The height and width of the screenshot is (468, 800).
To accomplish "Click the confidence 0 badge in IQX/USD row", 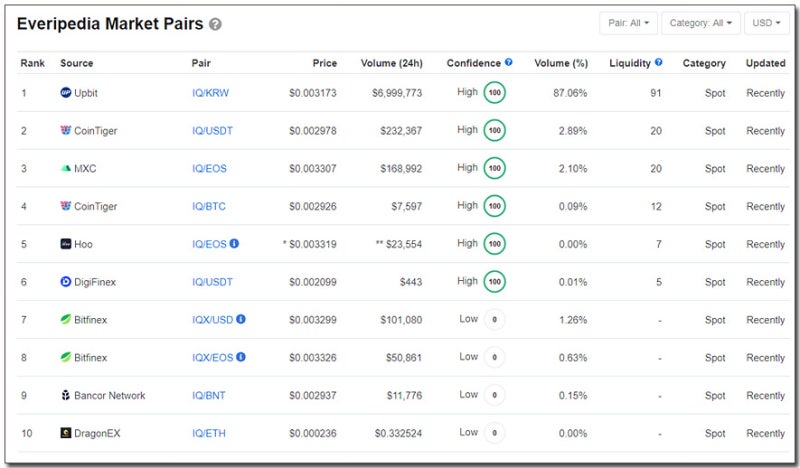I will (x=494, y=319).
